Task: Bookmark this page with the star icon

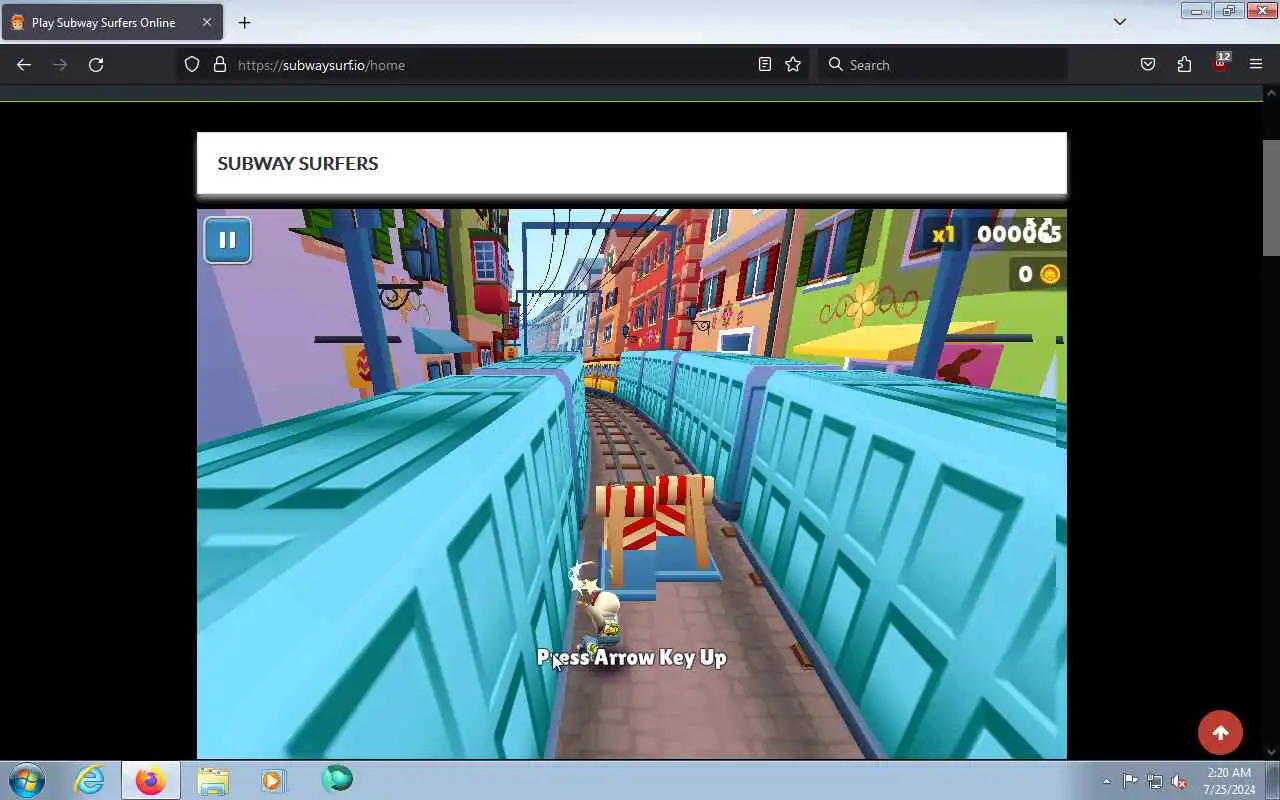Action: coord(793,64)
